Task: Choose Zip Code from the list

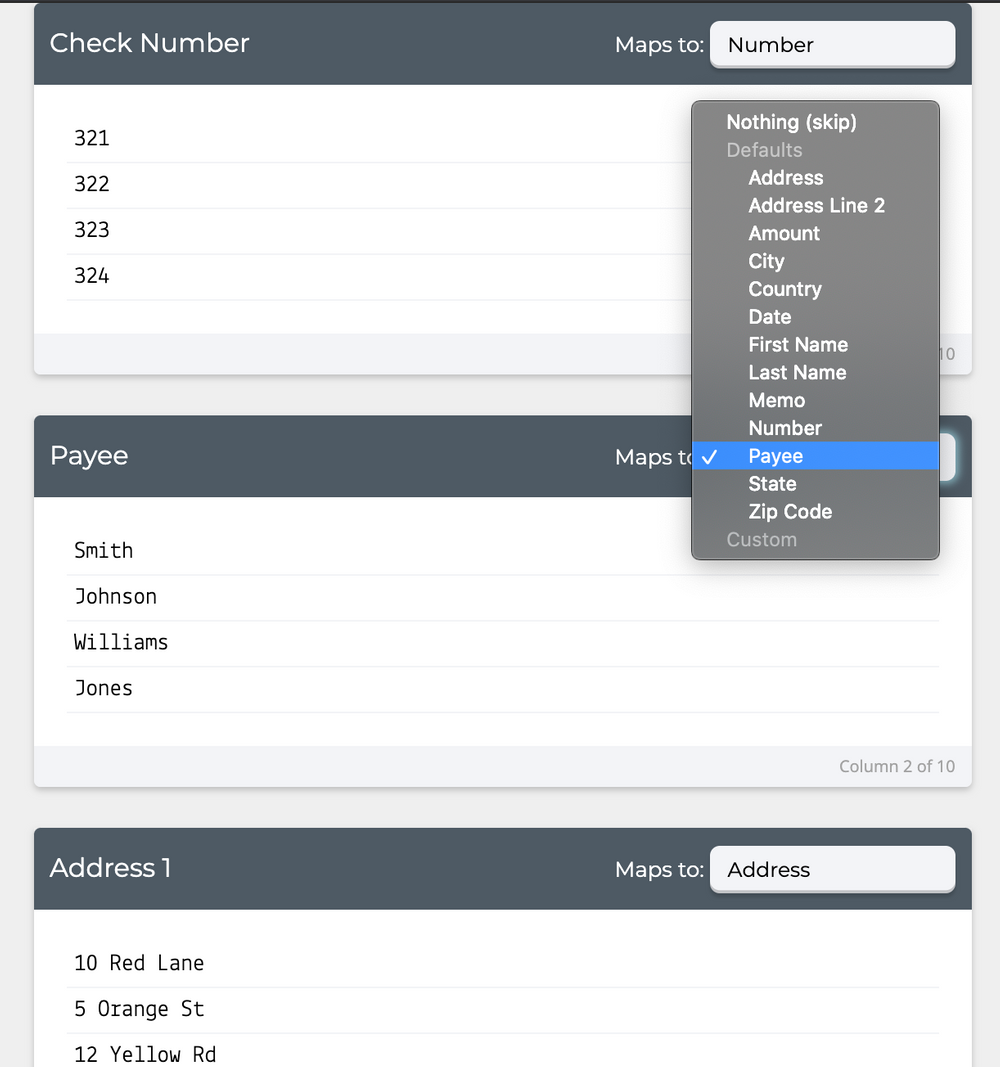Action: coord(790,511)
